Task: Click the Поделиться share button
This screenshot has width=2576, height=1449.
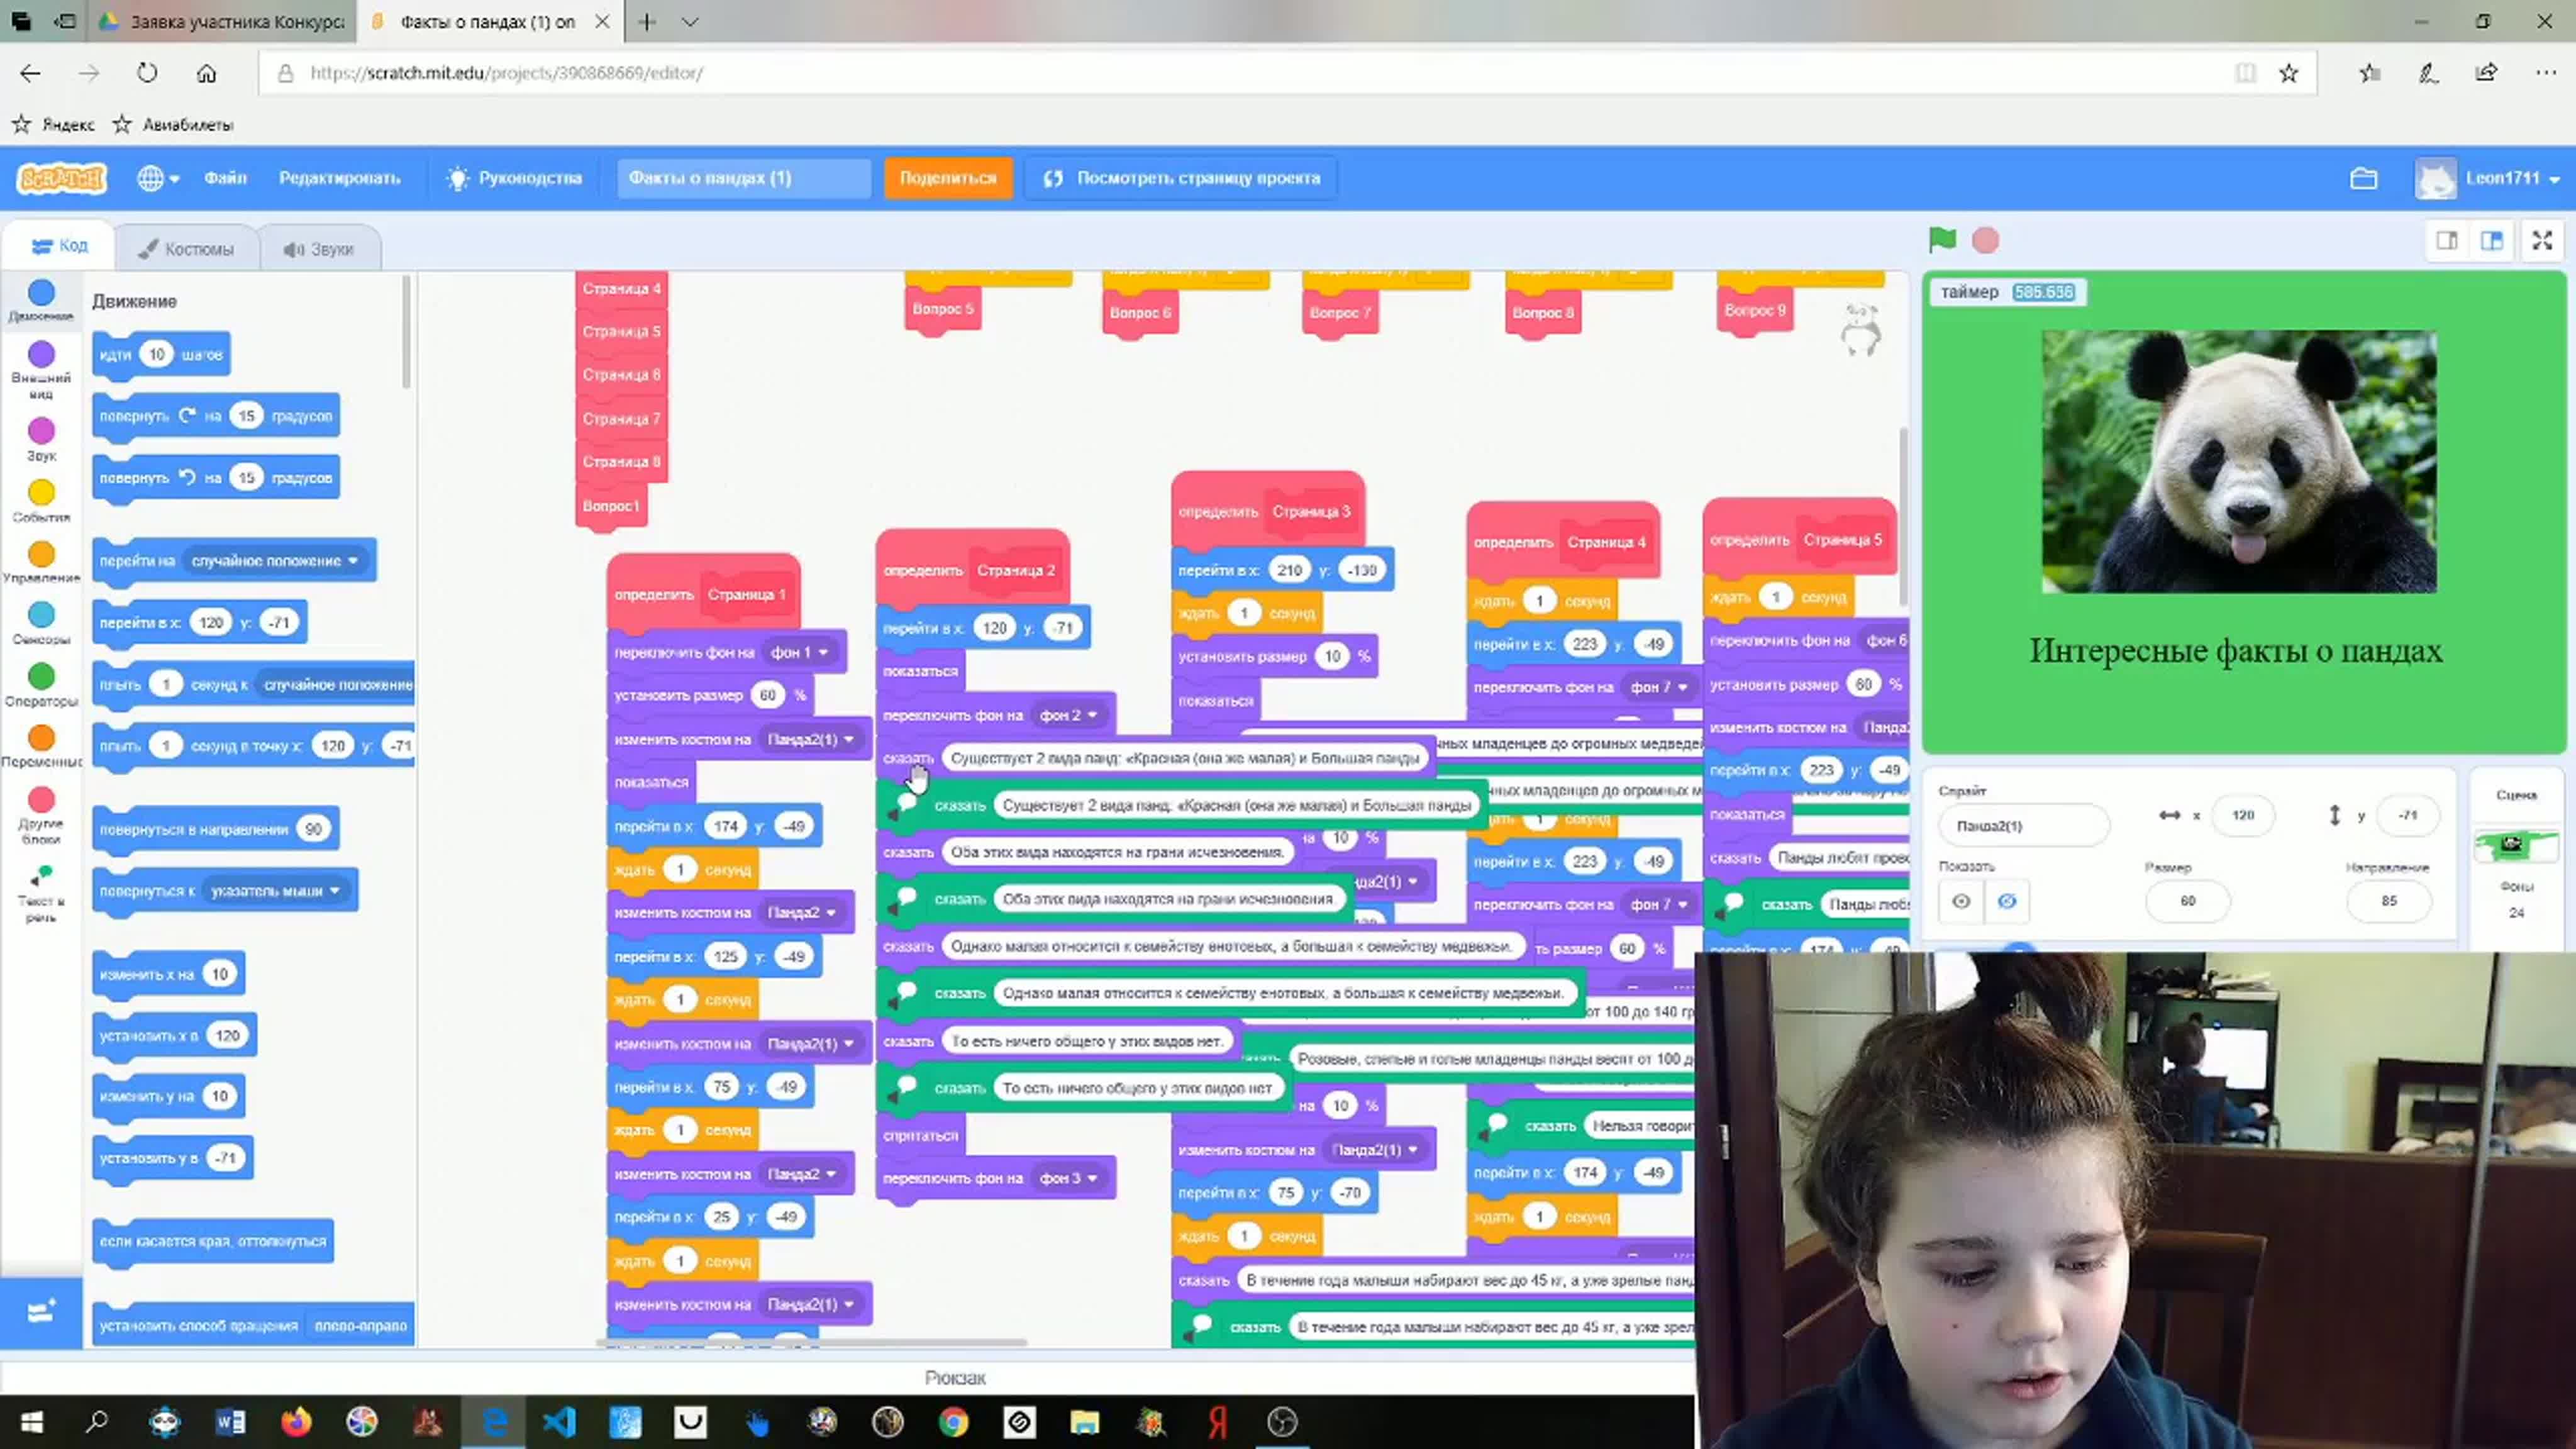Action: pyautogui.click(x=947, y=178)
